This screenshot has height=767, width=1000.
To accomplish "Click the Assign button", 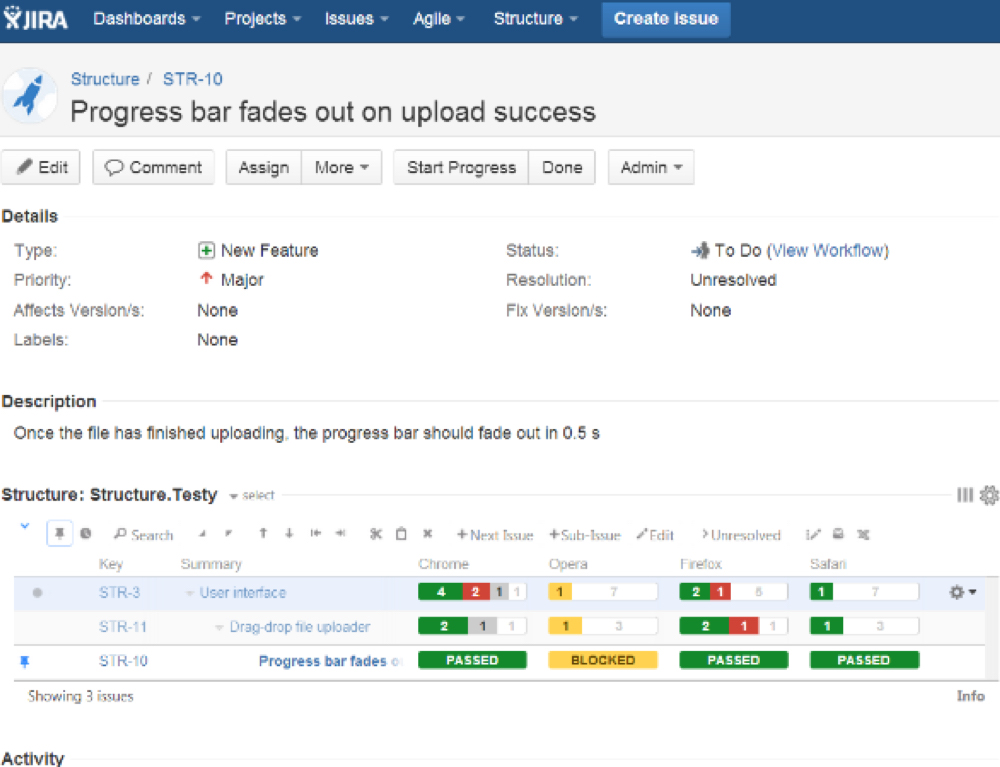I will coord(263,167).
